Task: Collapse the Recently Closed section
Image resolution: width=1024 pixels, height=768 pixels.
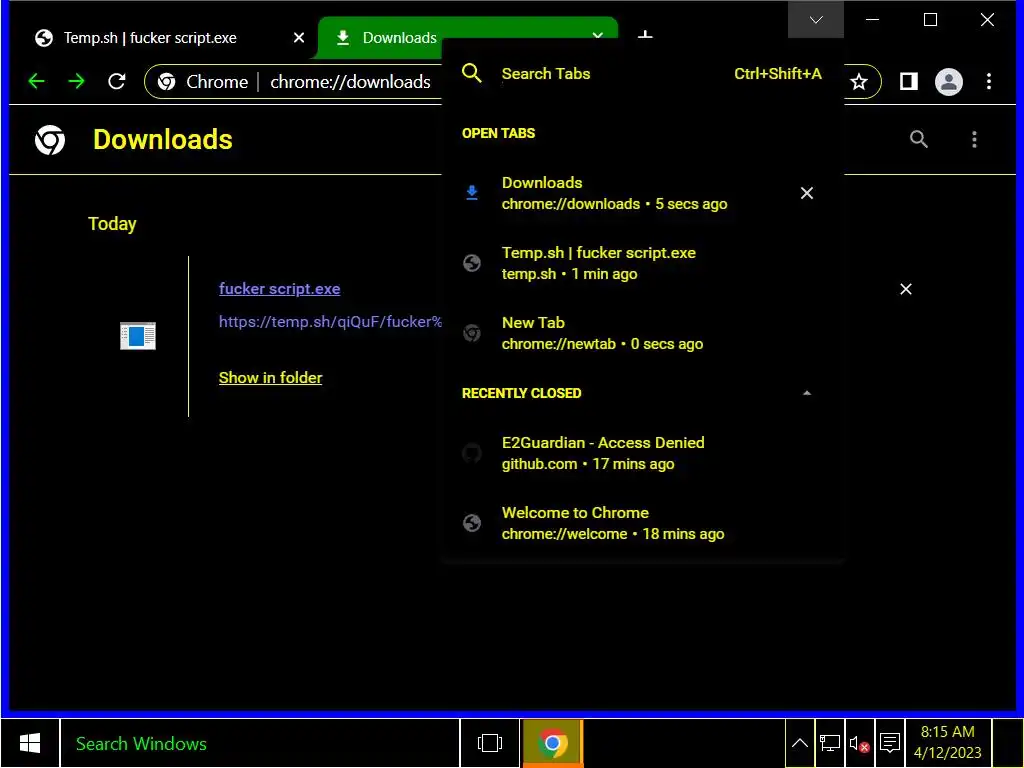Action: [x=807, y=393]
